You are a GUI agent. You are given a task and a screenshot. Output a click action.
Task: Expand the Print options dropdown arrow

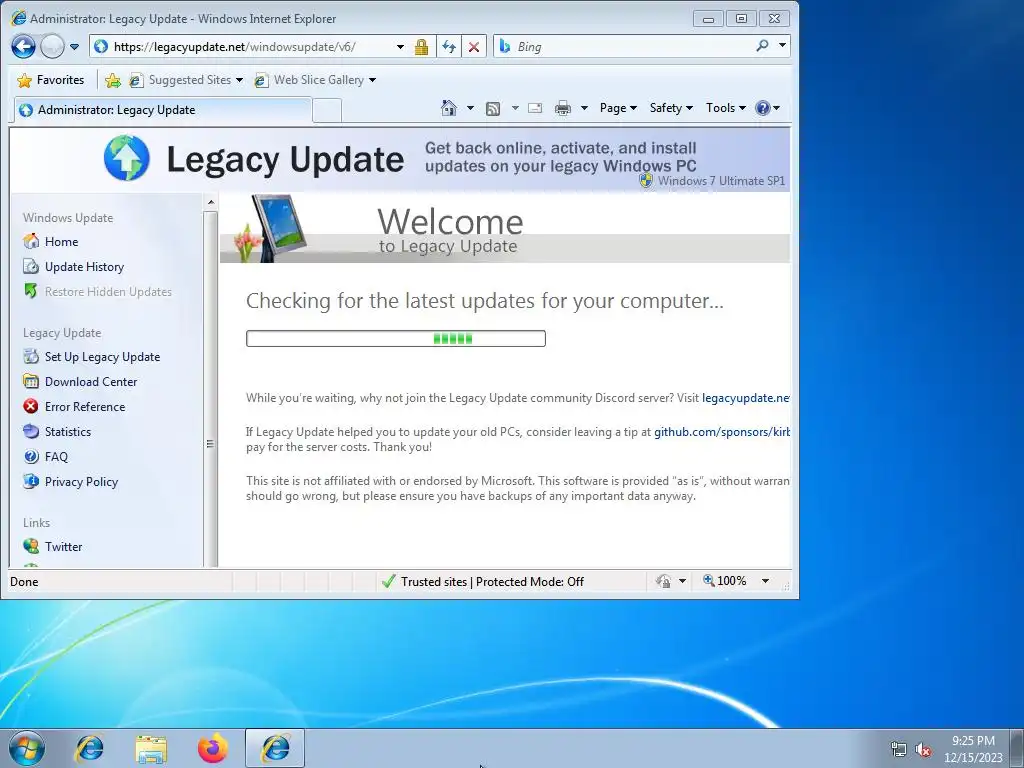click(x=584, y=108)
